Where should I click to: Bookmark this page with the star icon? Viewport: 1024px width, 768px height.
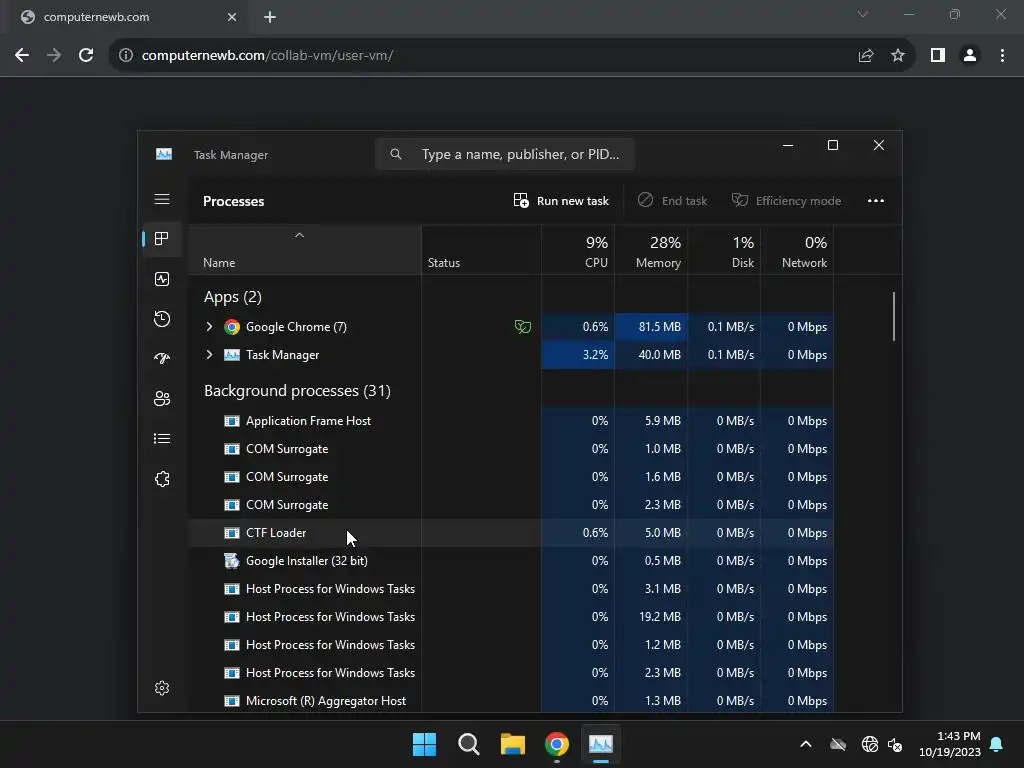(898, 56)
